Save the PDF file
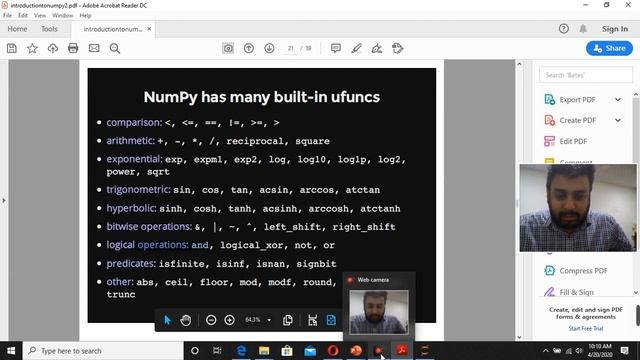640x360 pixels. 12,48
